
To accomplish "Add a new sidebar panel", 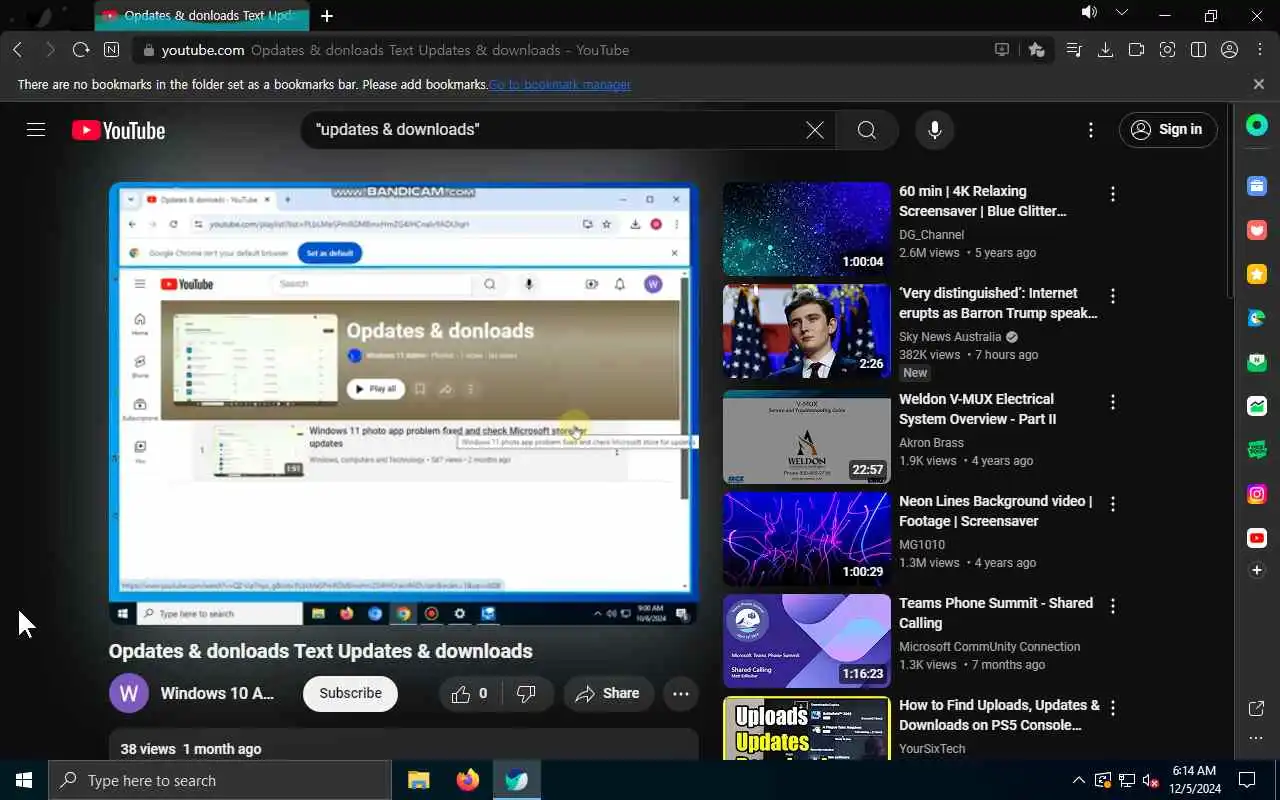I will pyautogui.click(x=1257, y=570).
